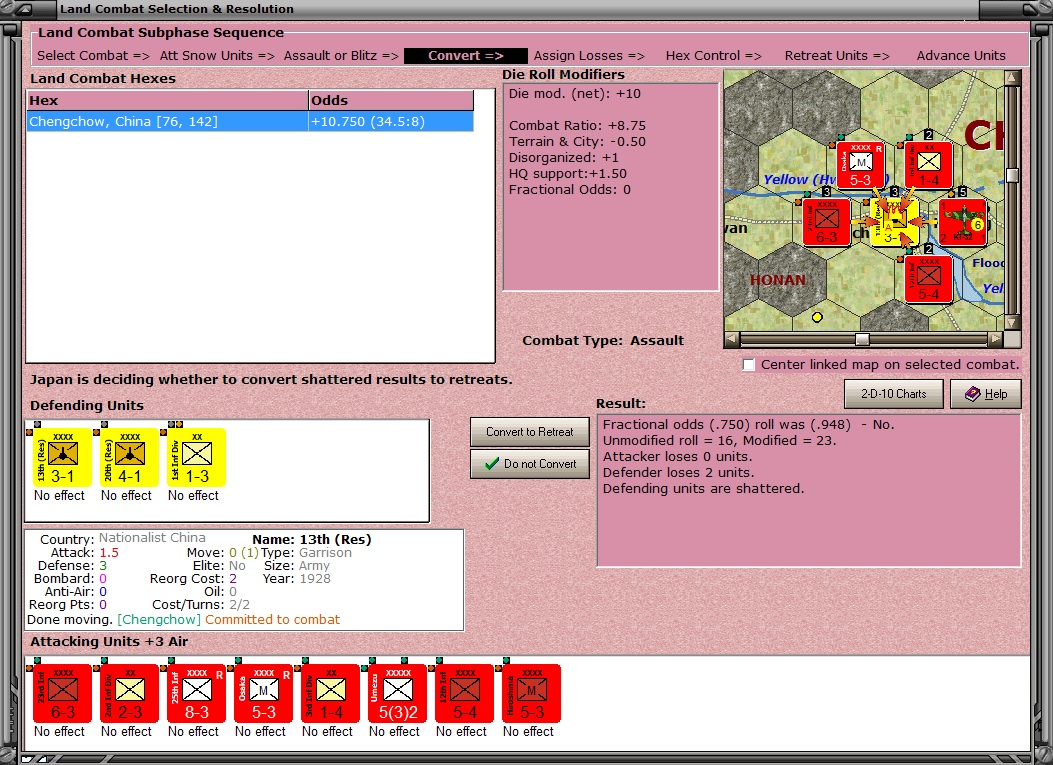Click the Help book icon
Screen dimensions: 1053x765
coord(972,394)
